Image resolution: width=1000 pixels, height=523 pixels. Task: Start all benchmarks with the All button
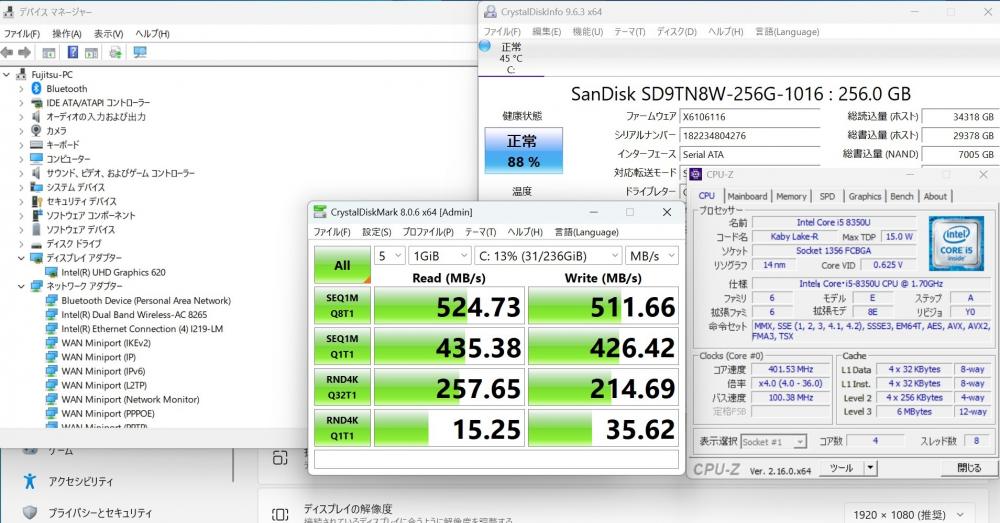[342, 266]
